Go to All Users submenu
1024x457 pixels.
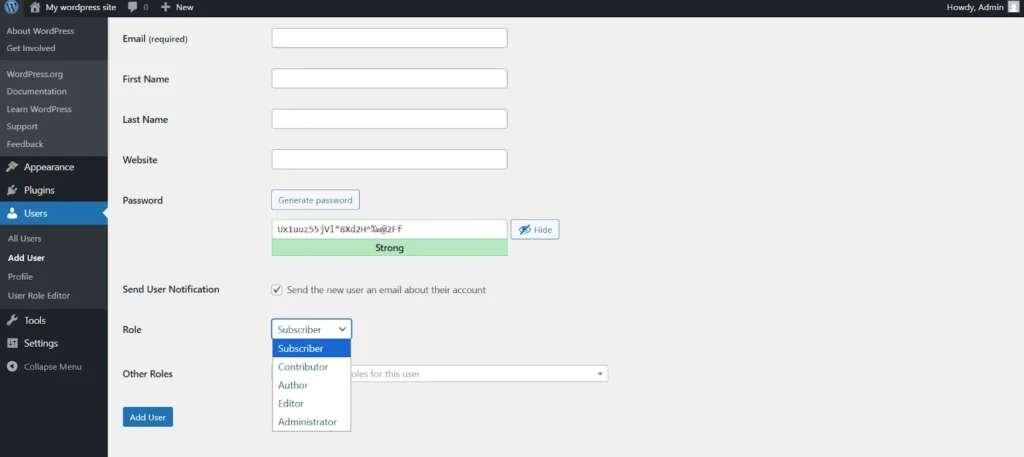(x=24, y=239)
